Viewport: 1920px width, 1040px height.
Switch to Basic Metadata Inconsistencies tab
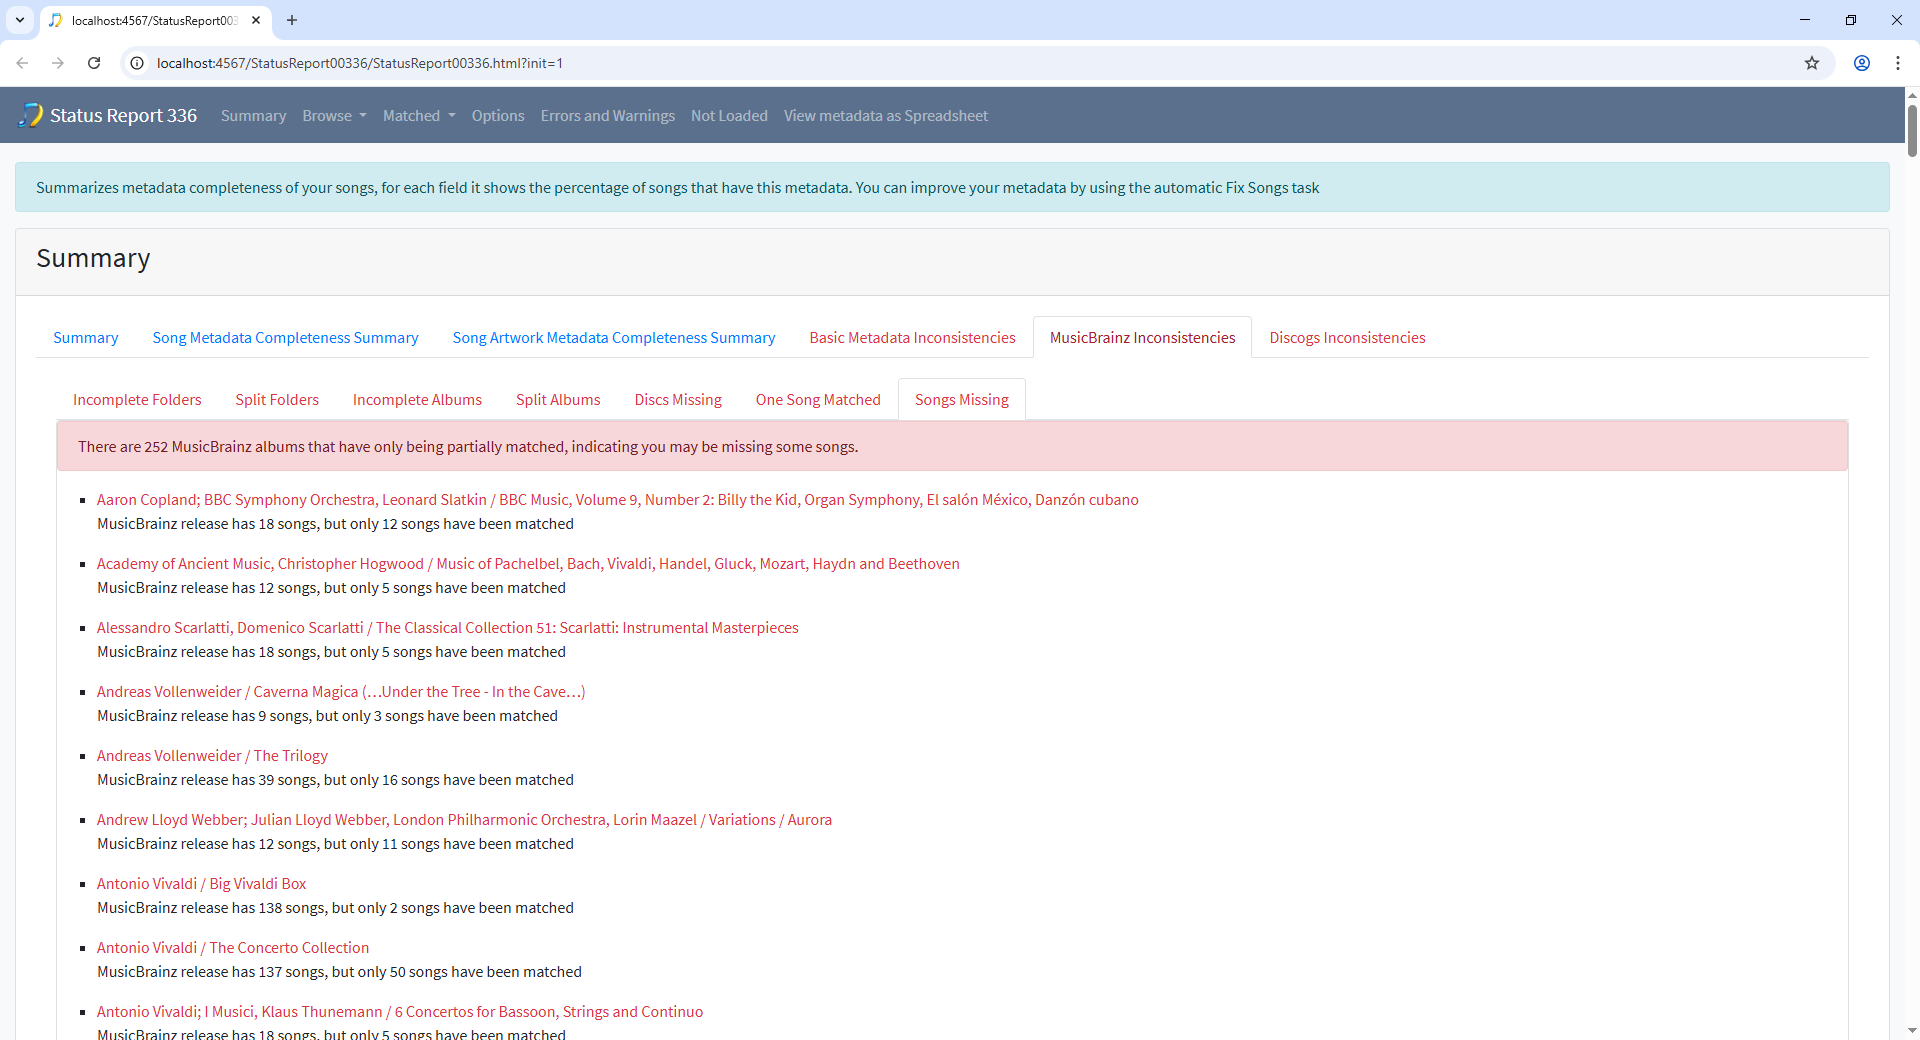[912, 338]
